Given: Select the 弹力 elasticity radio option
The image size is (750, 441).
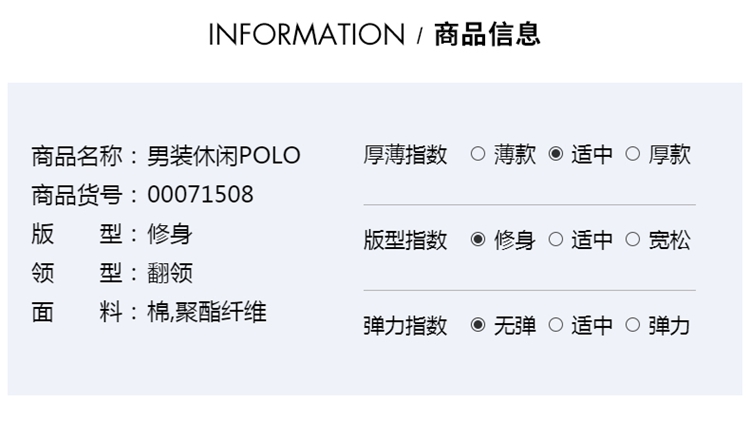Looking at the screenshot, I should (632, 325).
